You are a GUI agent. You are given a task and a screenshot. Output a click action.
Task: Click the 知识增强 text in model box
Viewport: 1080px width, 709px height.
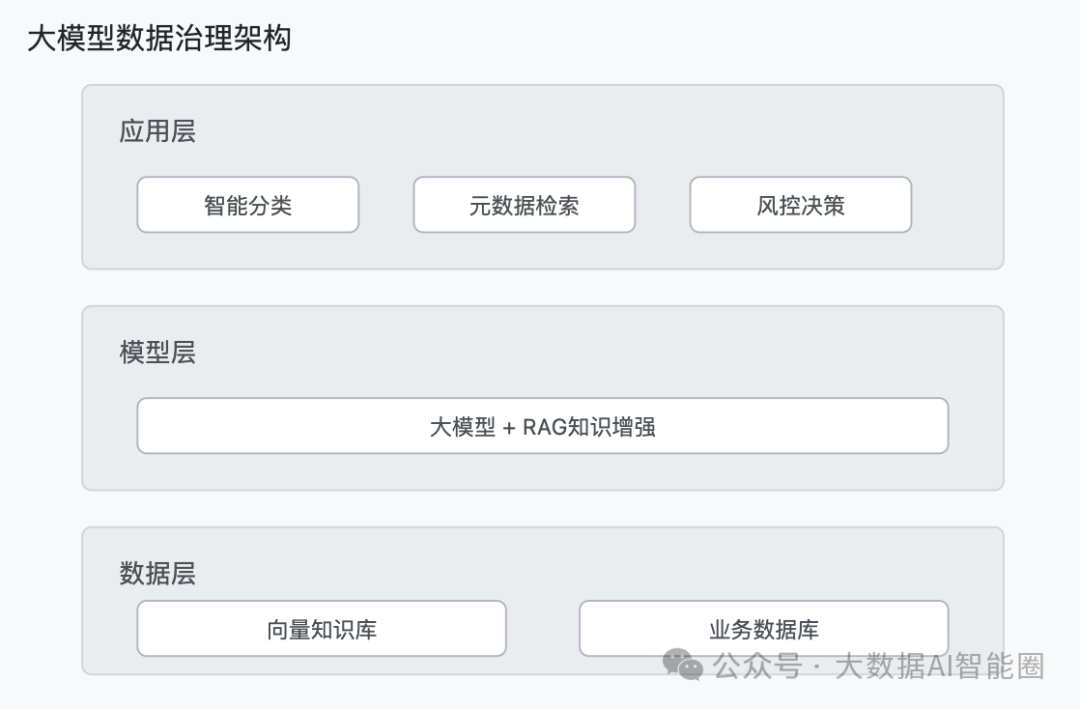click(x=612, y=427)
